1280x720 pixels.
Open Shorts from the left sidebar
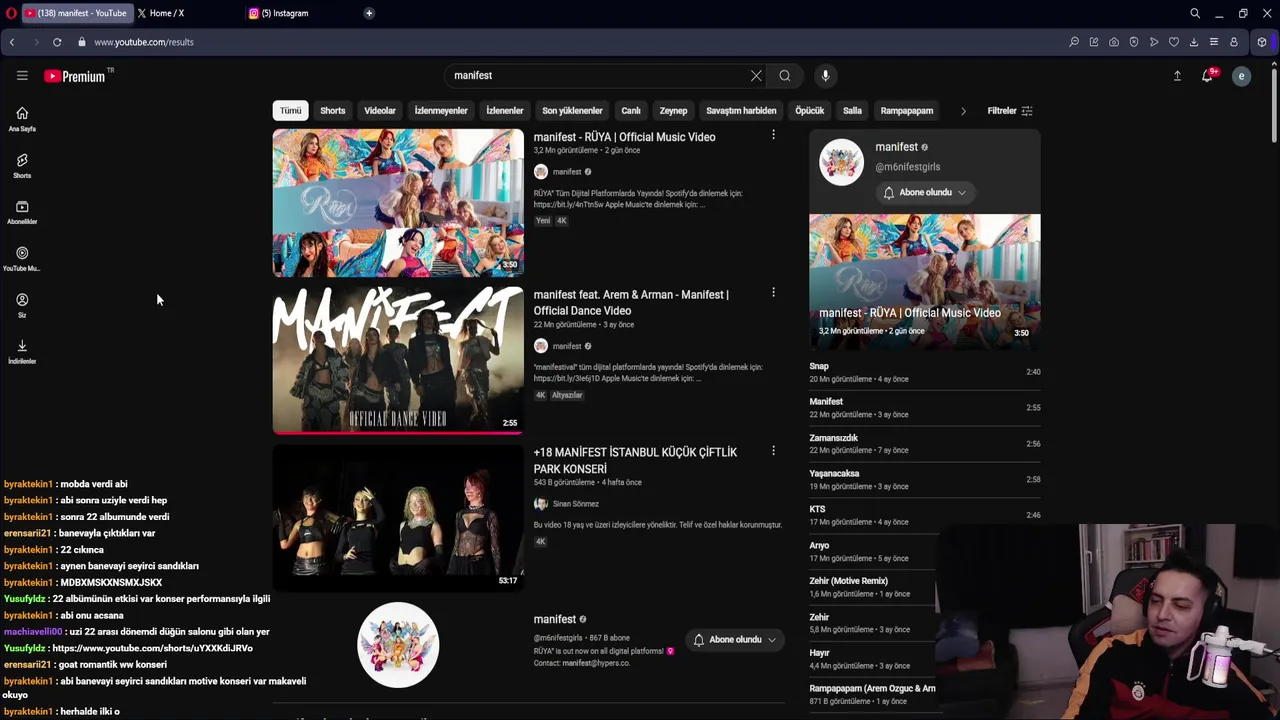(x=22, y=166)
